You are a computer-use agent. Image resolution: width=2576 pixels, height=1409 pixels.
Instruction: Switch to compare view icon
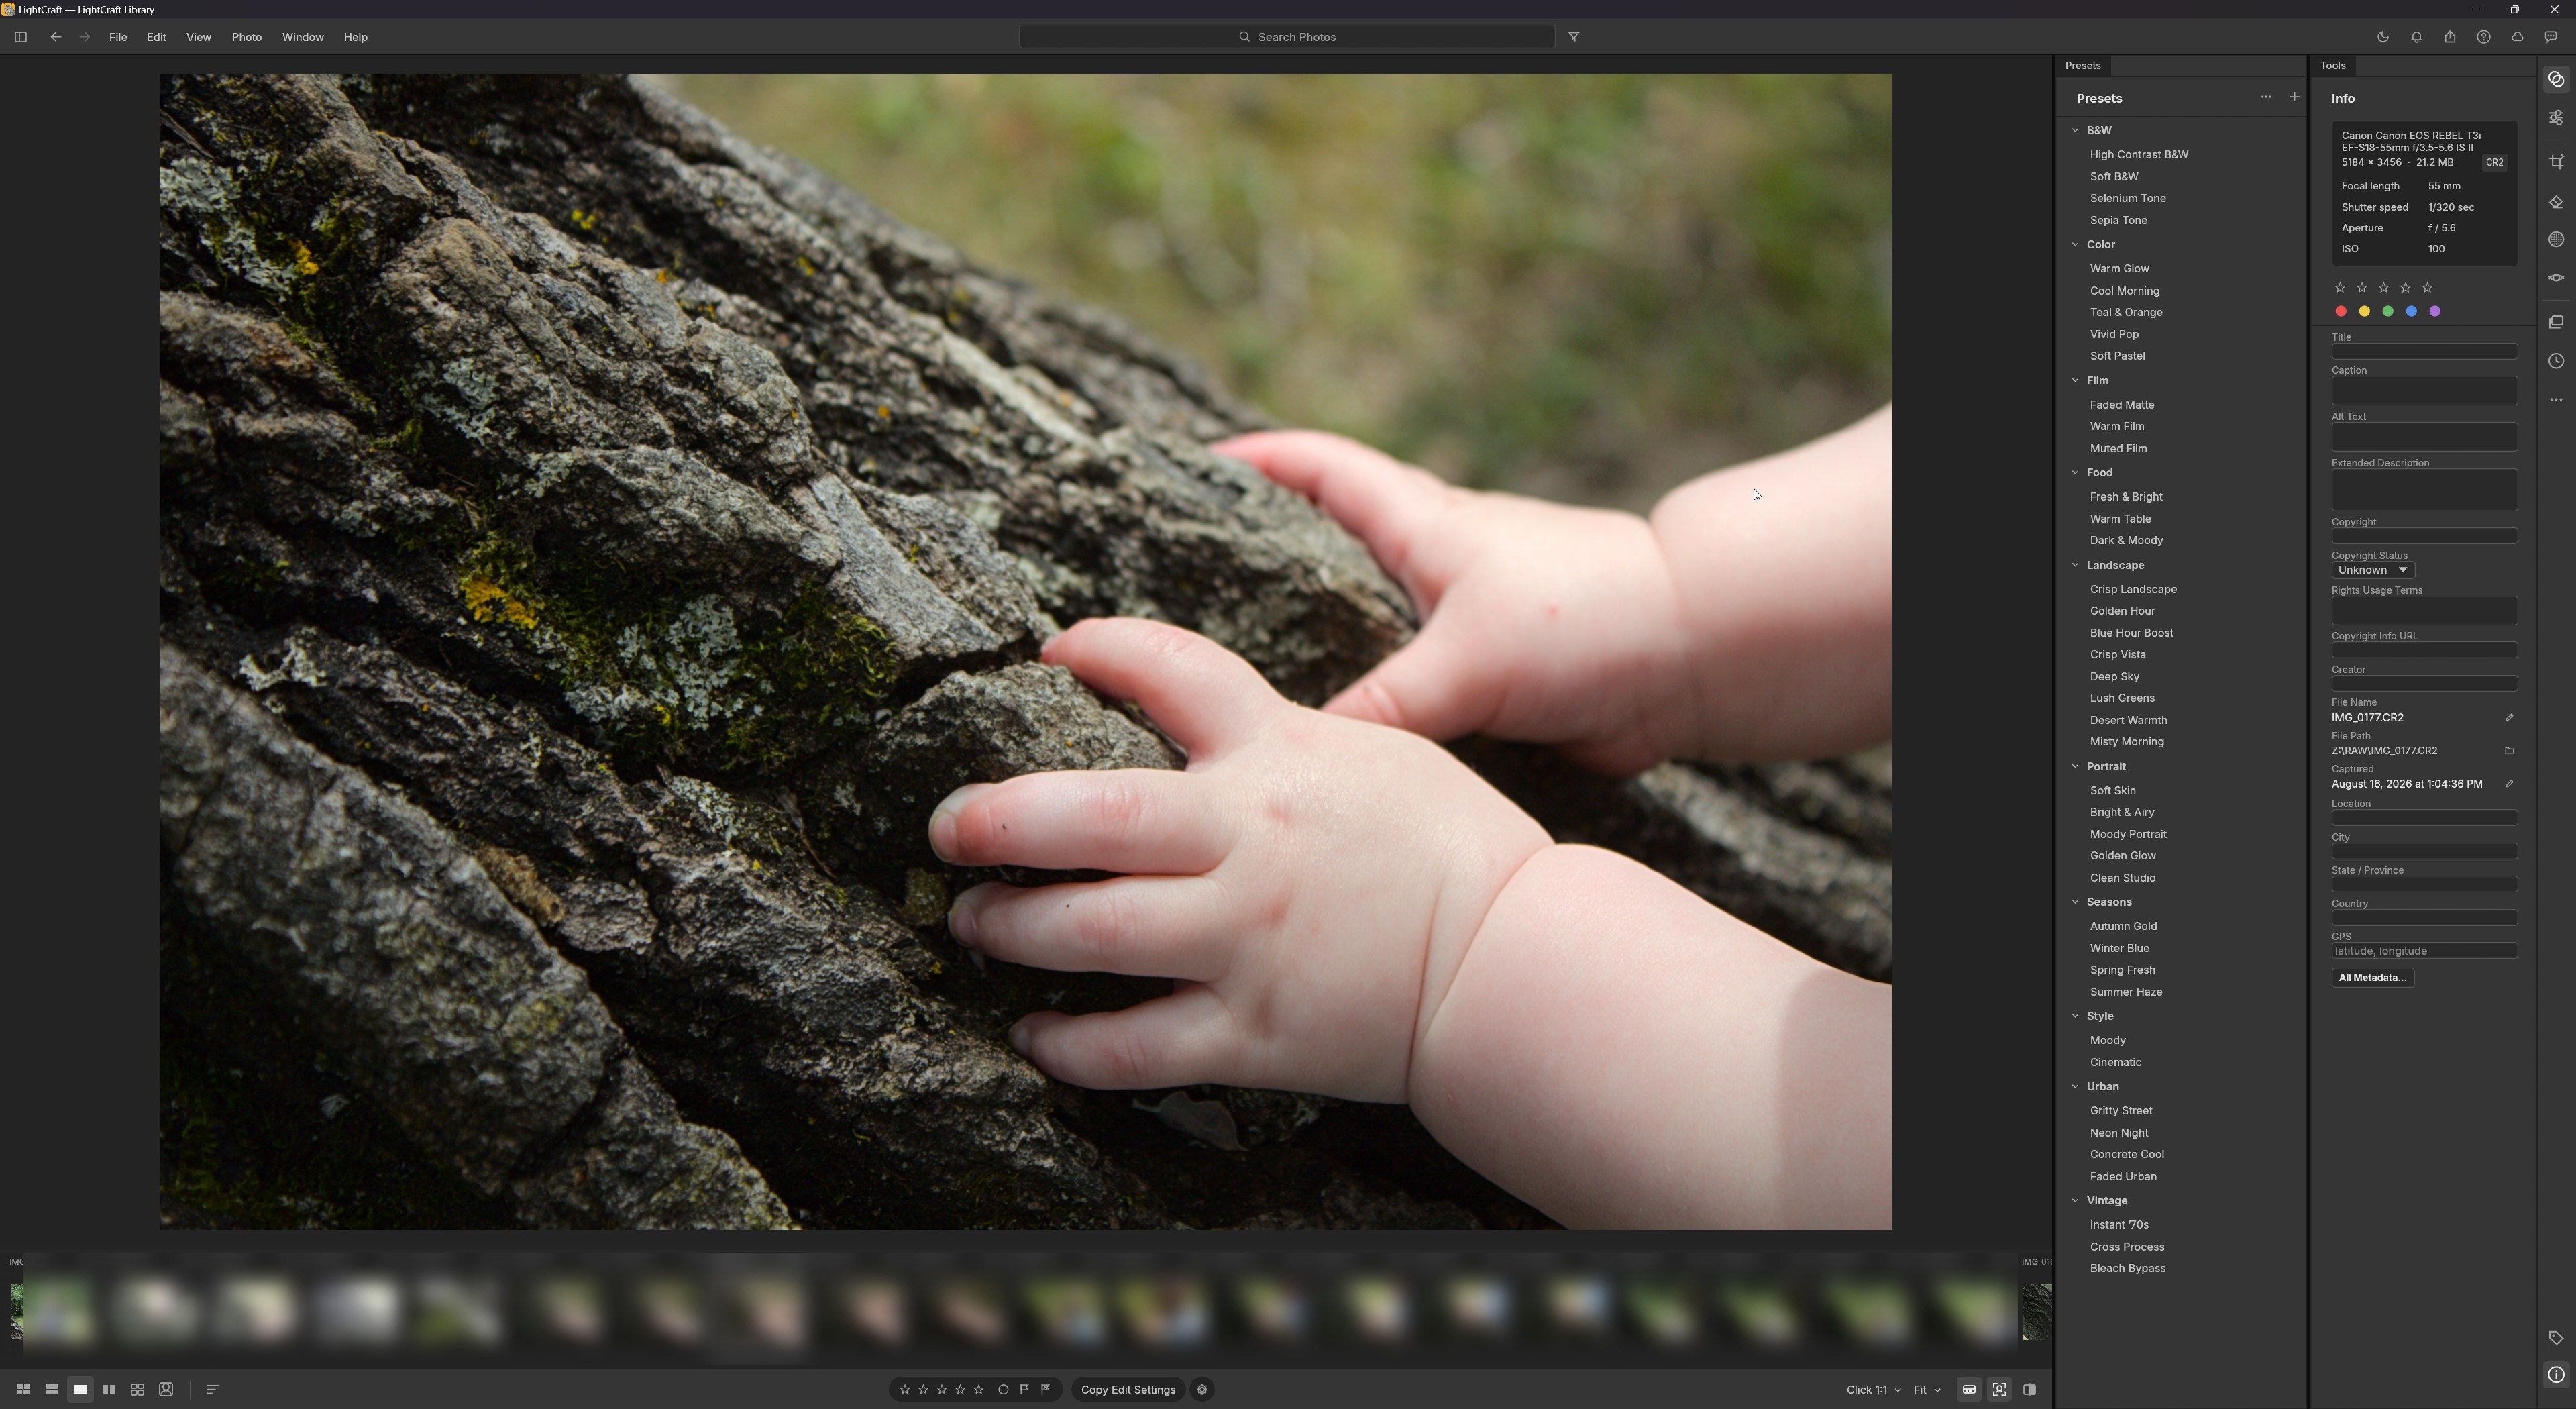pyautogui.click(x=109, y=1389)
